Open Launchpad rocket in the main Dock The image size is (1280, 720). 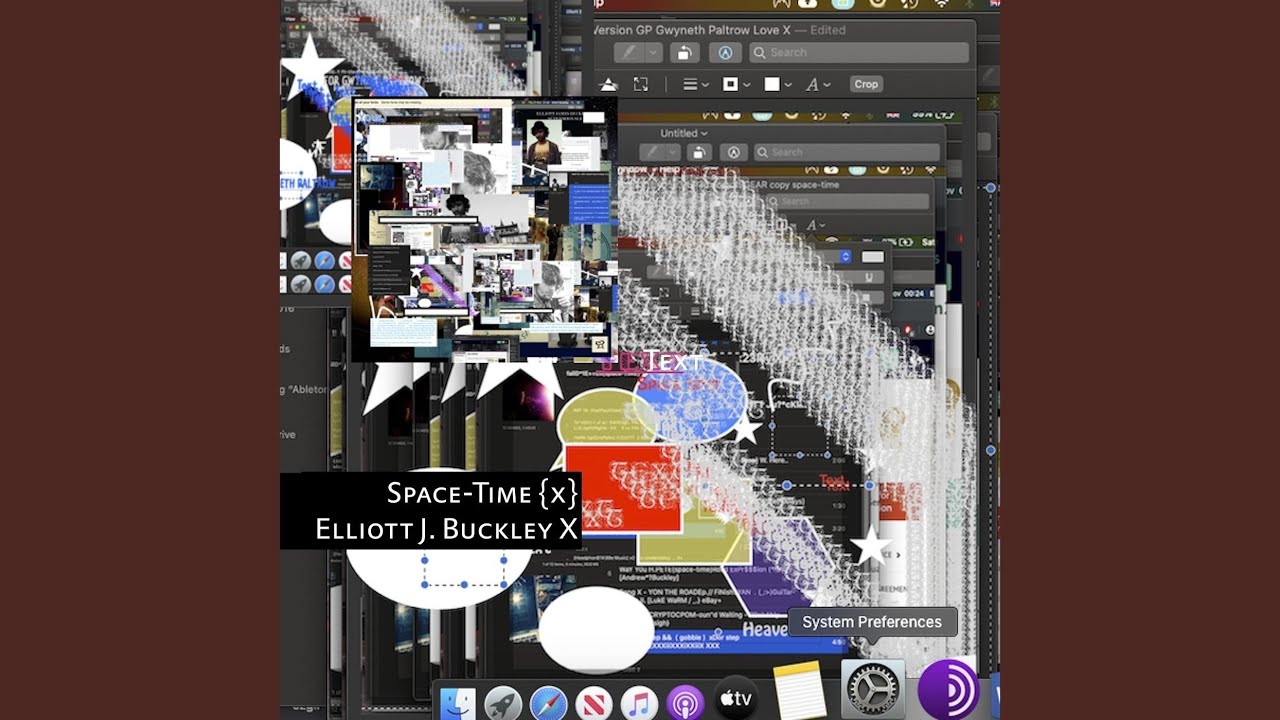click(x=503, y=704)
